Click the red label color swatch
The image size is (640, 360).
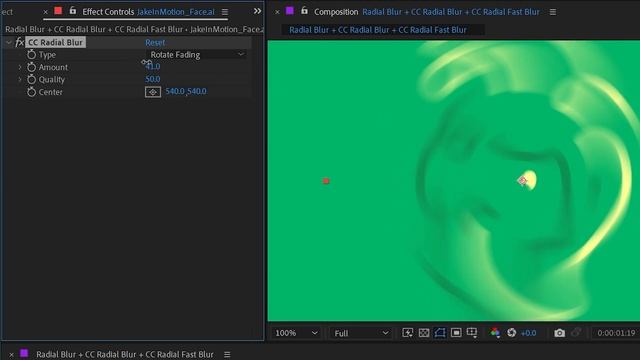(58, 11)
